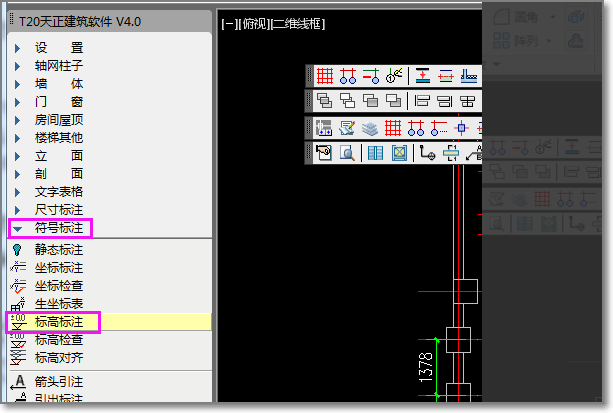
Task: Open the 二维线框 visual style control
Action: (298, 24)
